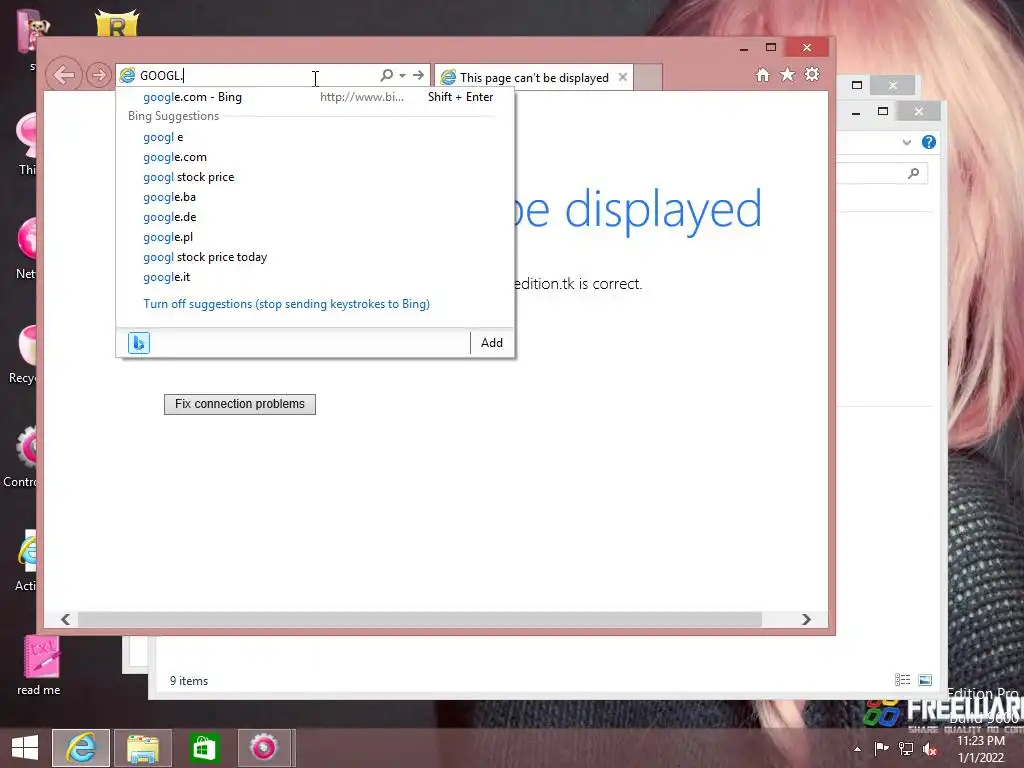Open Help icon in background Explorer window
This screenshot has width=1024, height=768.
929,142
